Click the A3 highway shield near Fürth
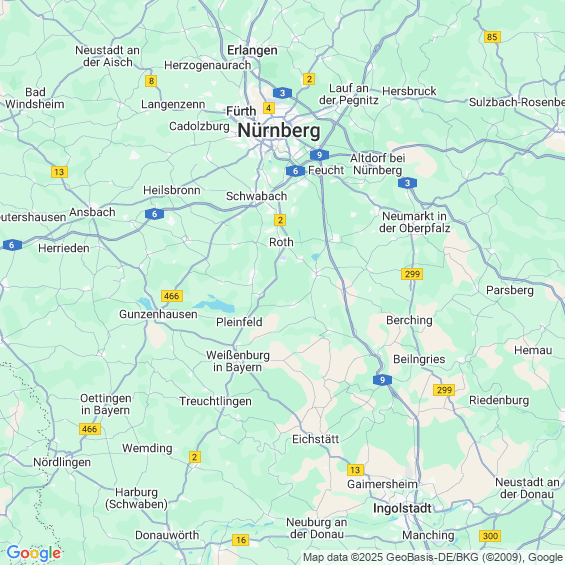 [x=282, y=93]
